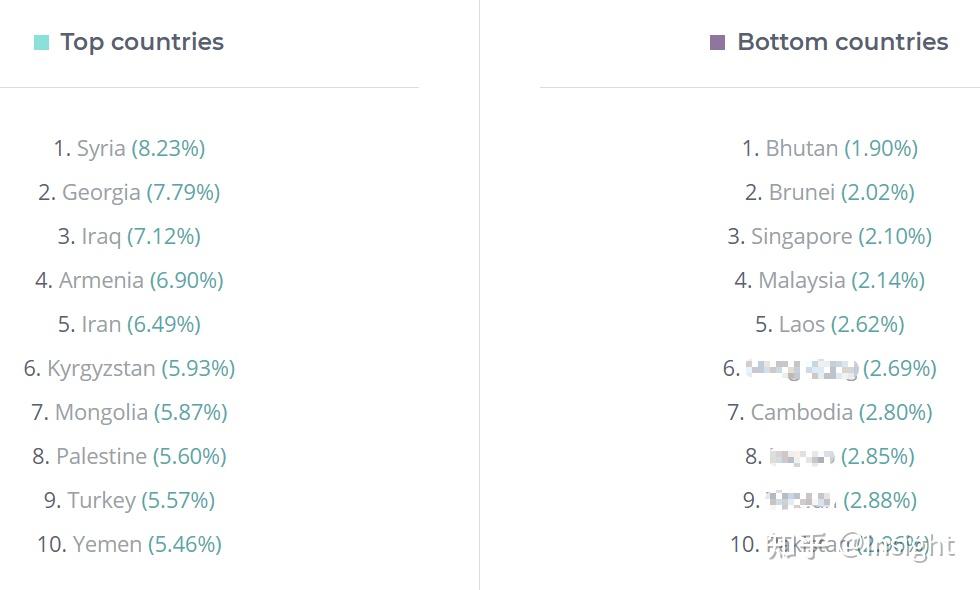Click Syria in top countries list
The image size is (980, 590).
(x=101, y=148)
